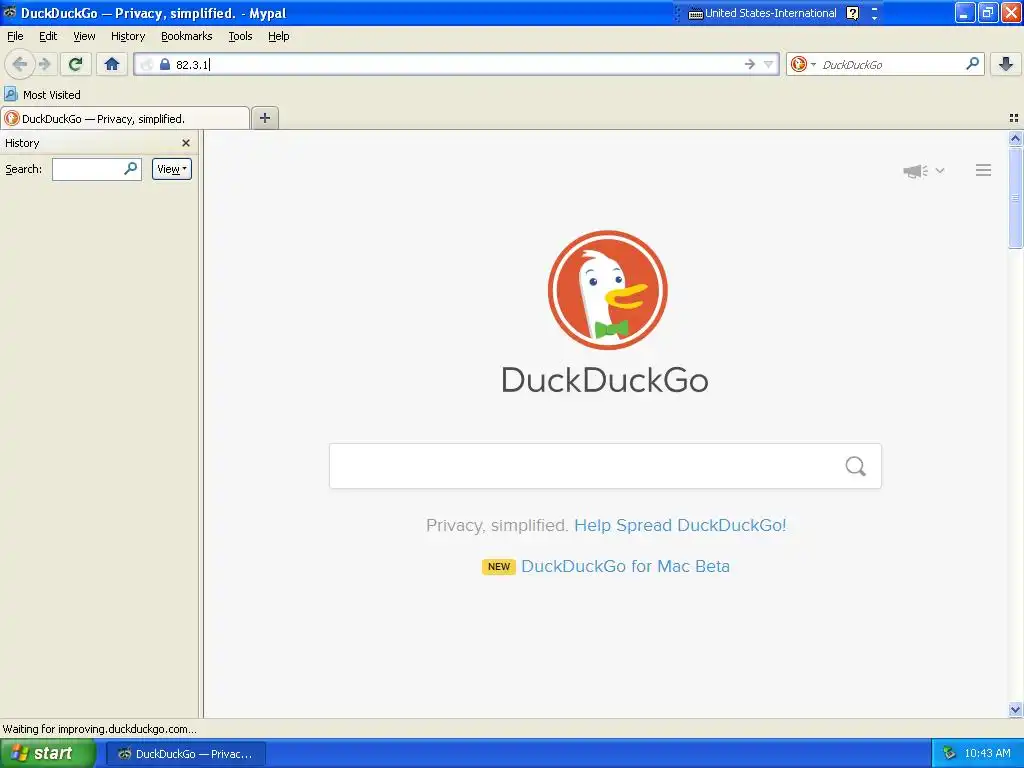
Task: Close the History sidebar
Action: (186, 143)
